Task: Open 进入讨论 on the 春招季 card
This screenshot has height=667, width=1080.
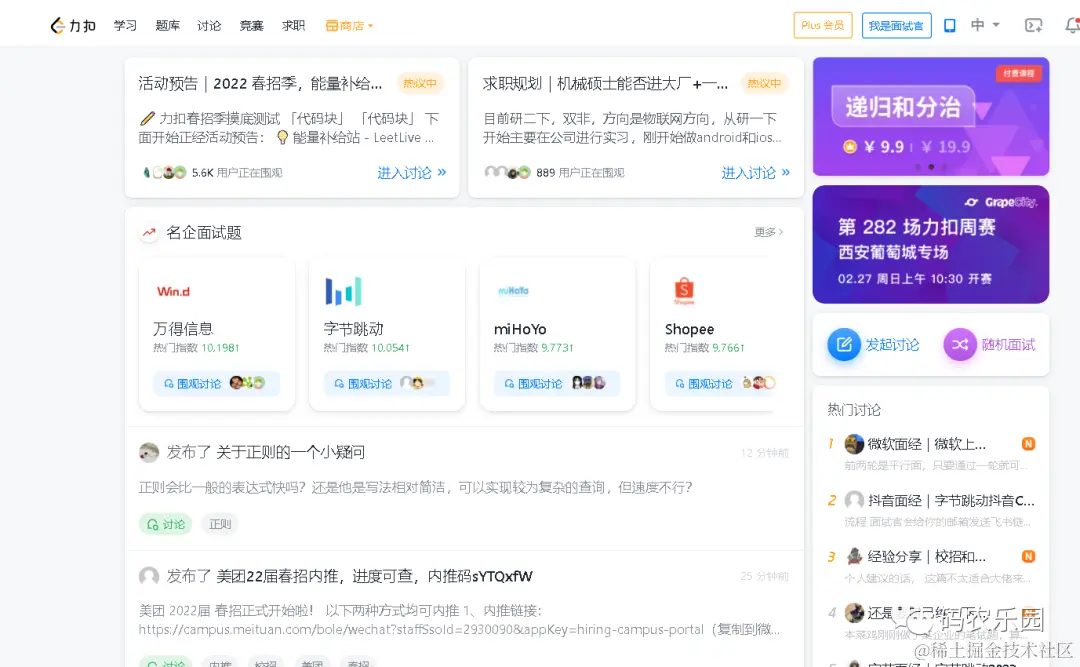Action: [408, 172]
